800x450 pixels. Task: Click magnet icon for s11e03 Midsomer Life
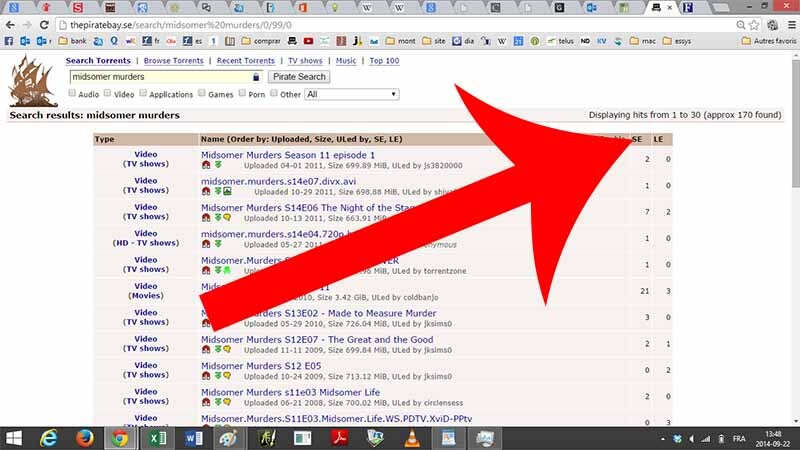pos(206,402)
